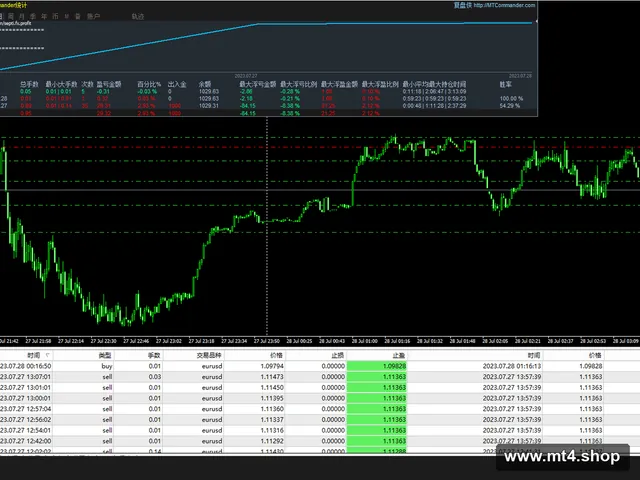Click chart time label 28 Jul 03:09
This screenshot has height=480, width=640.
pos(626,341)
